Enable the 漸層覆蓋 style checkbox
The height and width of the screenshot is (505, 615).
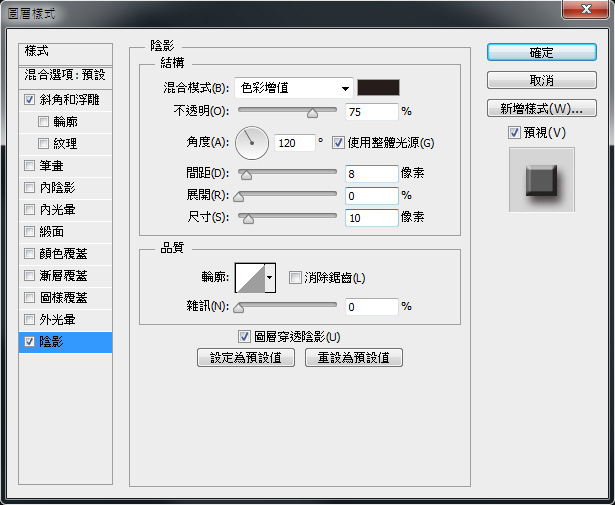(29, 275)
